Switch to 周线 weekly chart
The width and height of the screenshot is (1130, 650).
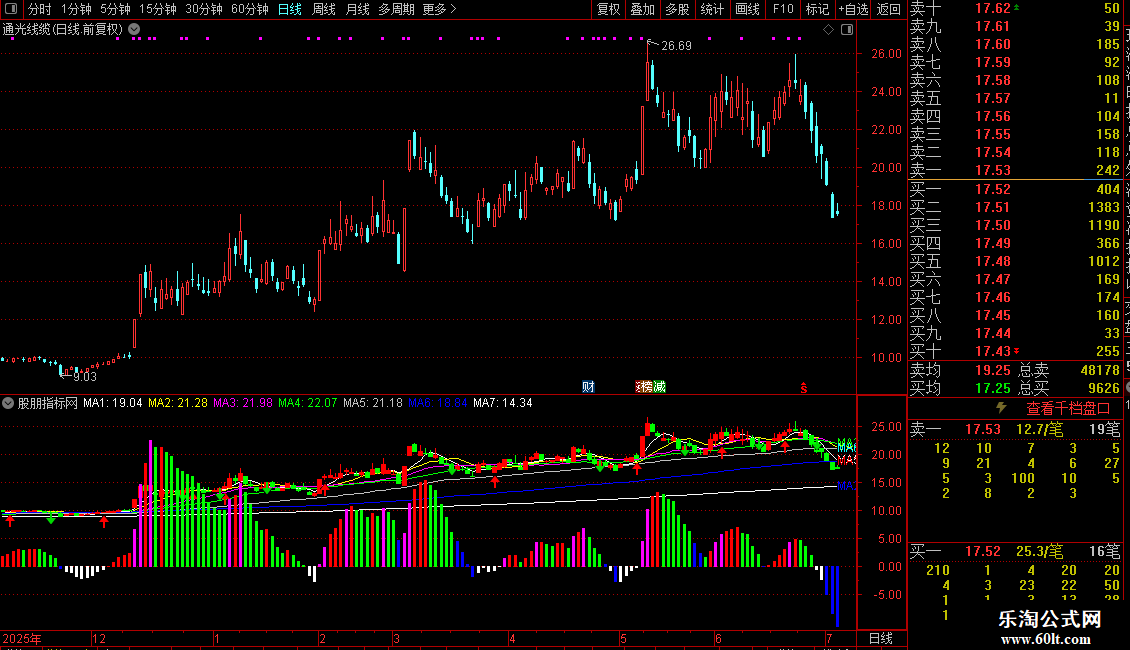[324, 9]
